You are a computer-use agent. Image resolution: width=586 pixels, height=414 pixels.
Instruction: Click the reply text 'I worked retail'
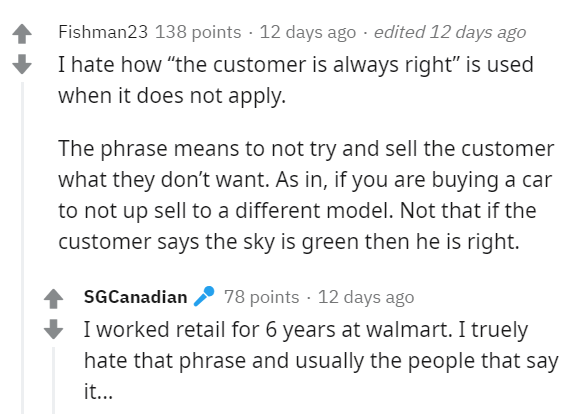pos(321,360)
